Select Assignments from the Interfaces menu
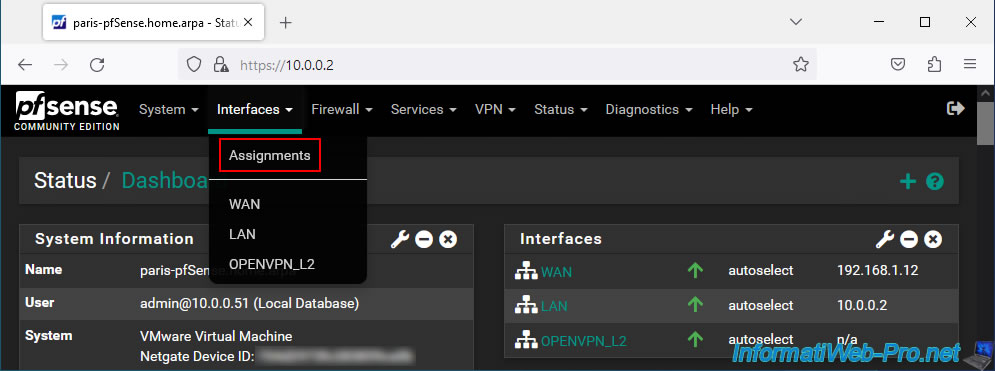This screenshot has height=371, width=995. click(270, 155)
